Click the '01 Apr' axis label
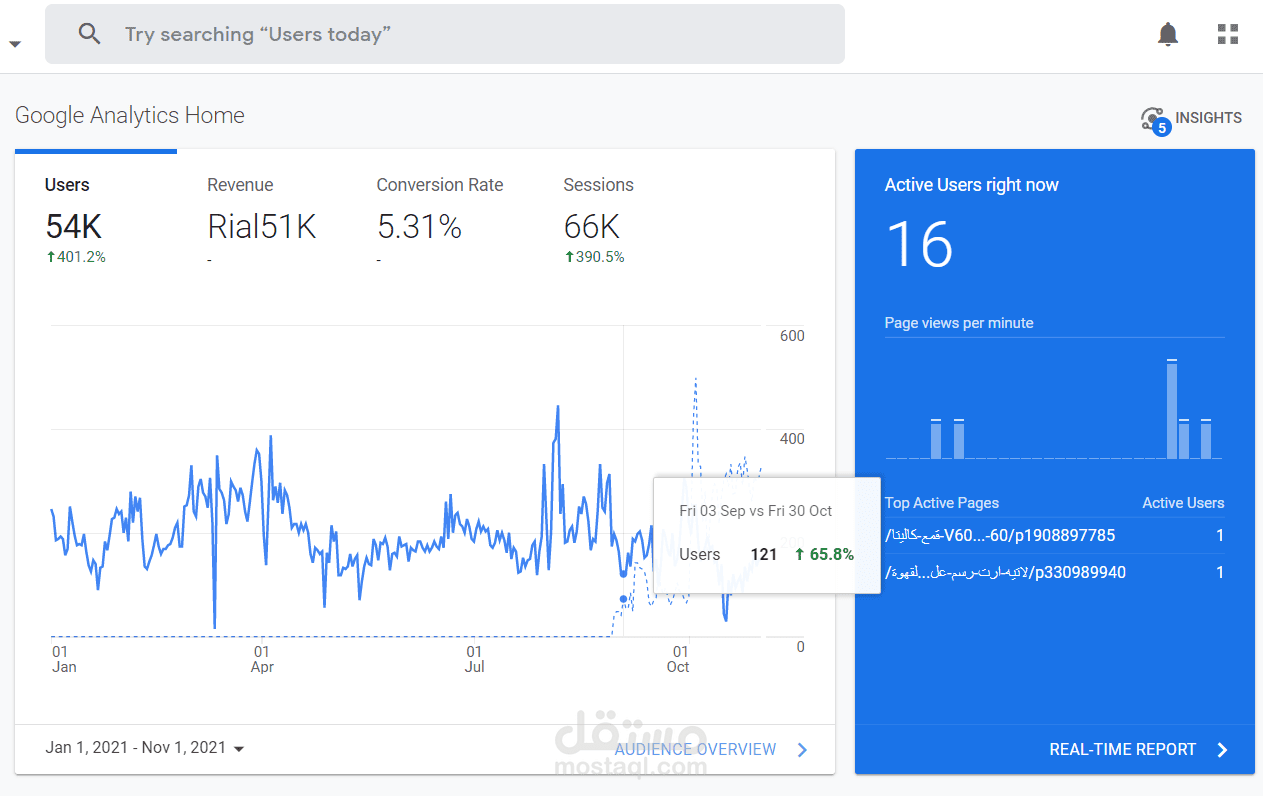This screenshot has width=1263, height=796. (x=262, y=659)
